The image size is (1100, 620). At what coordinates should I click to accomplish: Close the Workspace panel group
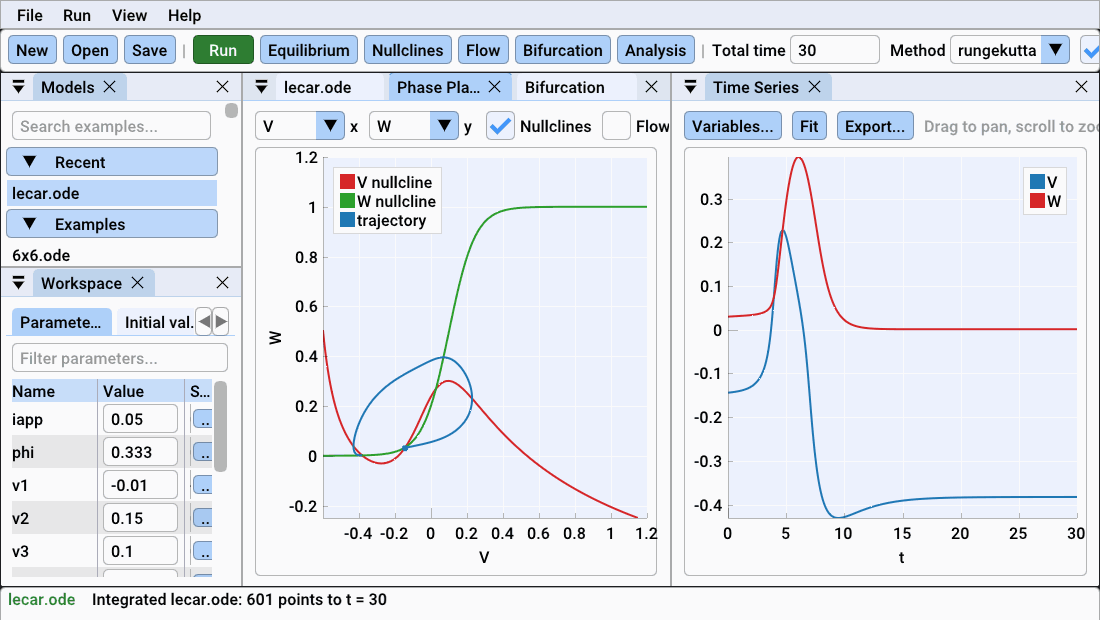pos(222,283)
